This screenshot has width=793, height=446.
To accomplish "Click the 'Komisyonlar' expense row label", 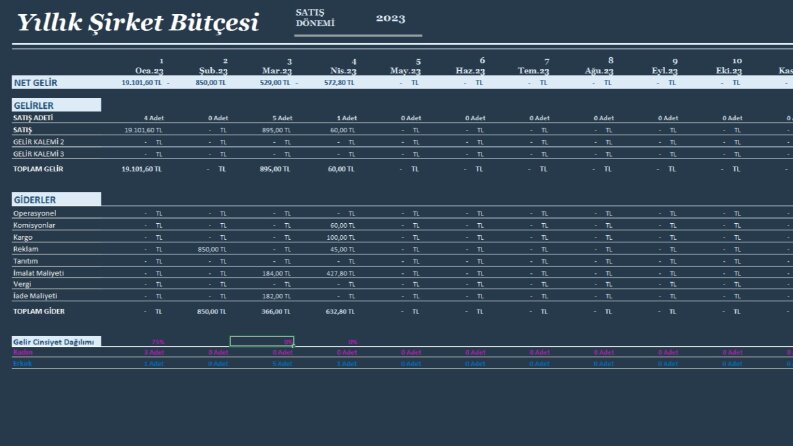I will point(34,225).
